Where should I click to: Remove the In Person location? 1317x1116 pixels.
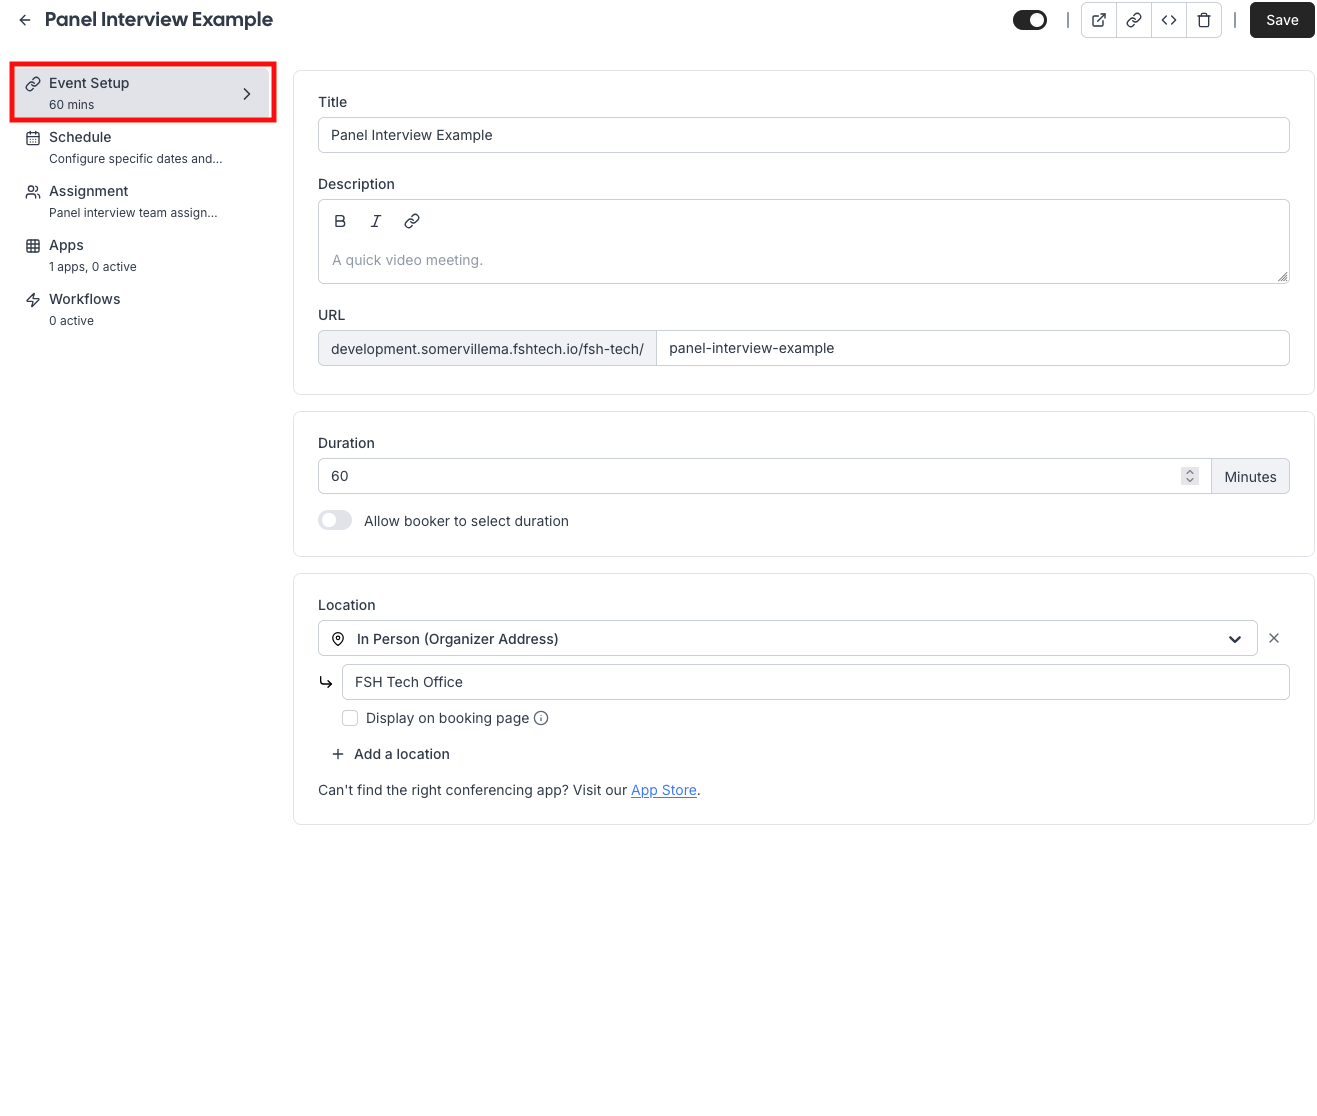pos(1274,638)
